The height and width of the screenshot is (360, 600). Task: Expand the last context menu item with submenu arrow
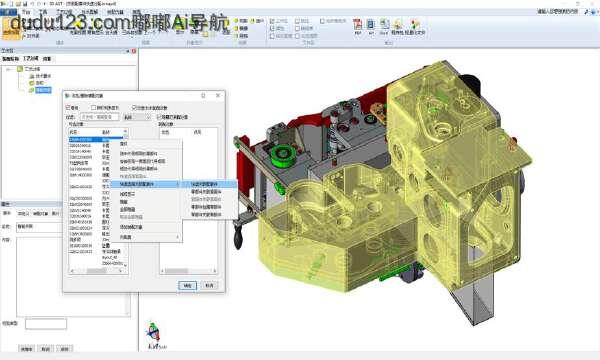[149, 237]
